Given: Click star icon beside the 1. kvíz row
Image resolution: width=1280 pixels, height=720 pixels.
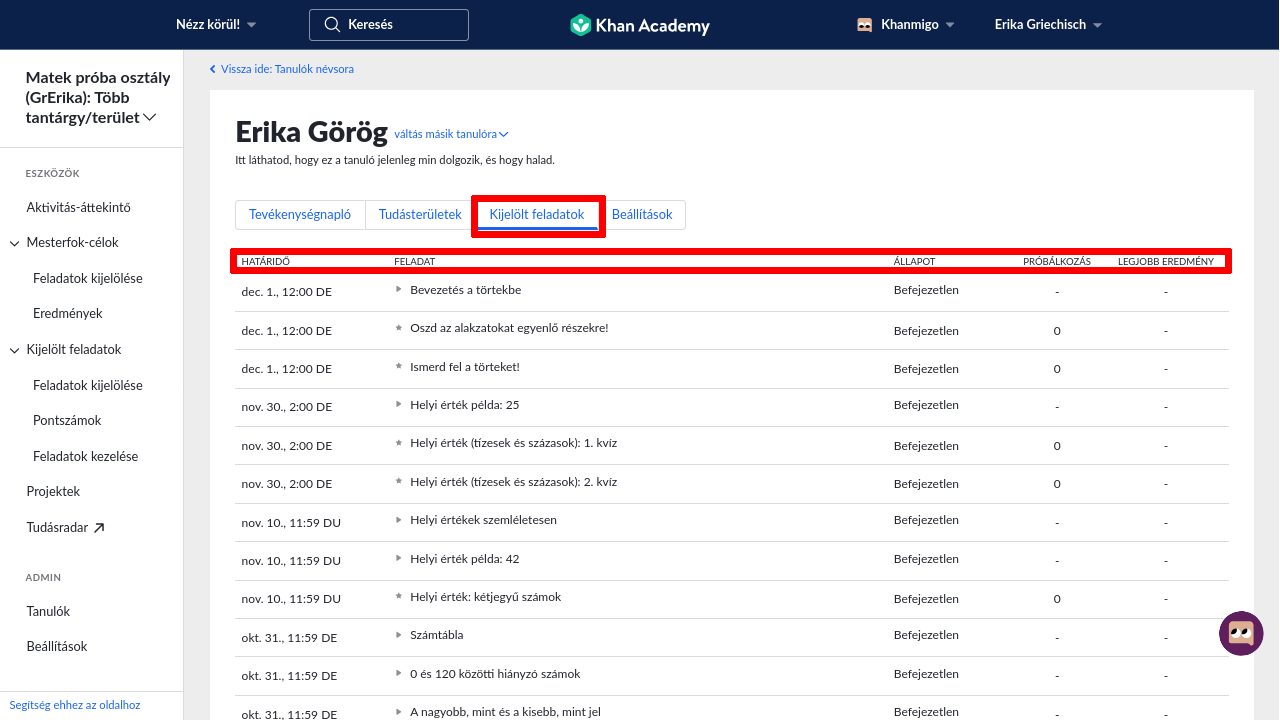Looking at the screenshot, I should coord(399,443).
